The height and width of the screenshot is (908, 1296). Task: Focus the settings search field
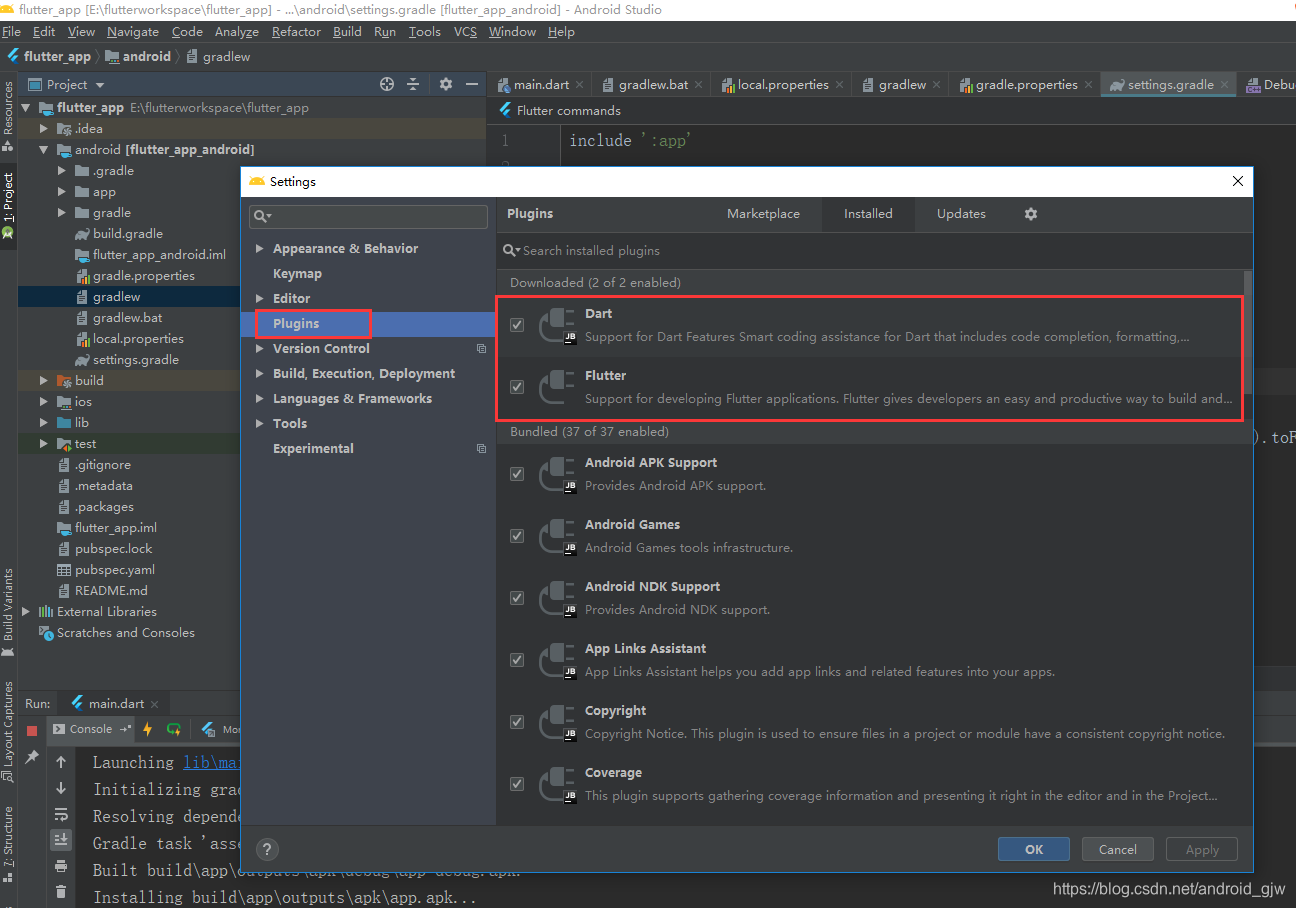[368, 216]
